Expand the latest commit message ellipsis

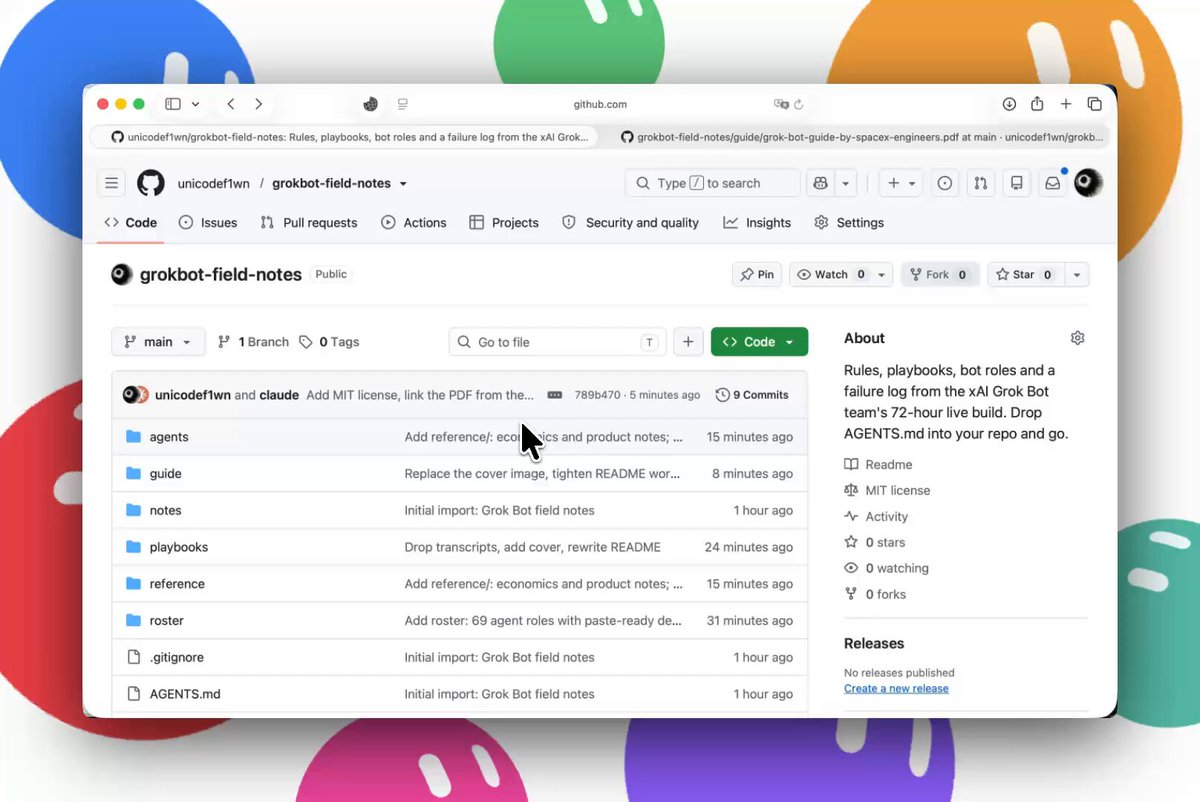point(555,395)
